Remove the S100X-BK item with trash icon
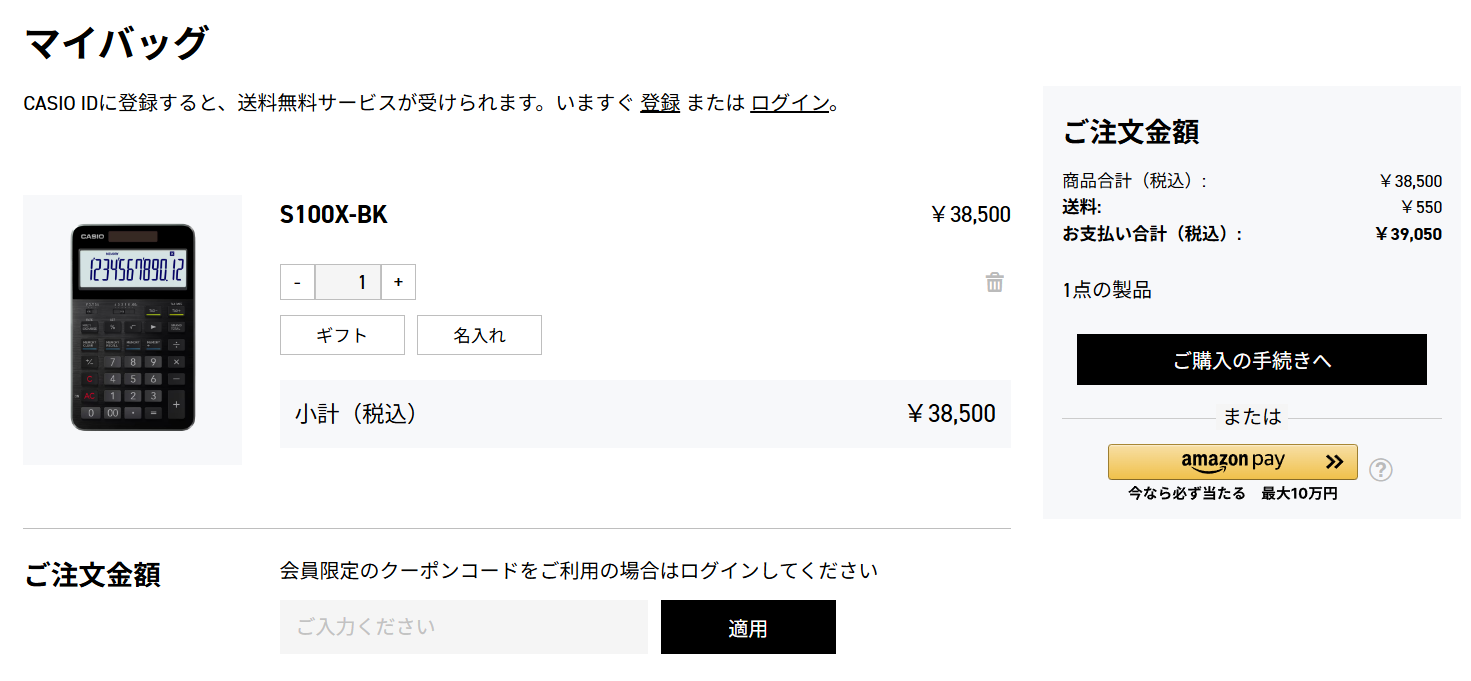Viewport: 1471px width, 681px height. pos(994,282)
